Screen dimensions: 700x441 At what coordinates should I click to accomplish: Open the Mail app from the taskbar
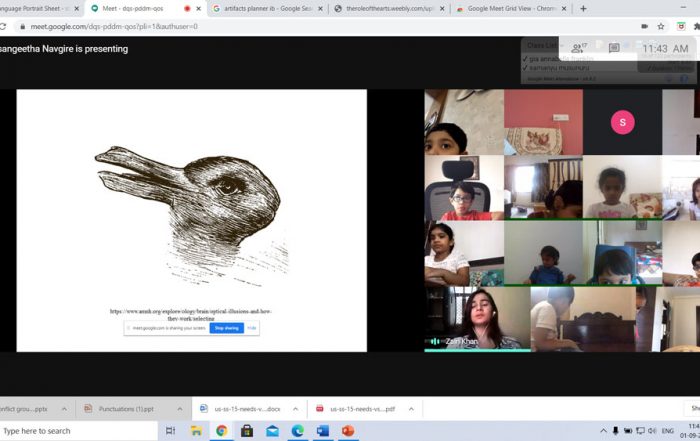[272, 431]
